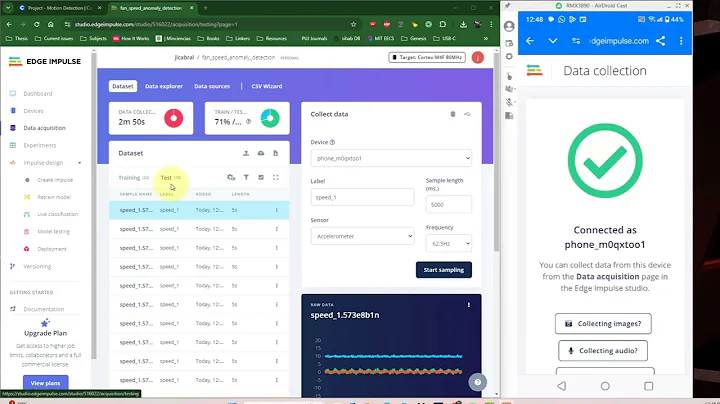Screen dimensions: 720x404
Task: Switch to Project - Motion Detection browser tab
Action: coord(60,8)
